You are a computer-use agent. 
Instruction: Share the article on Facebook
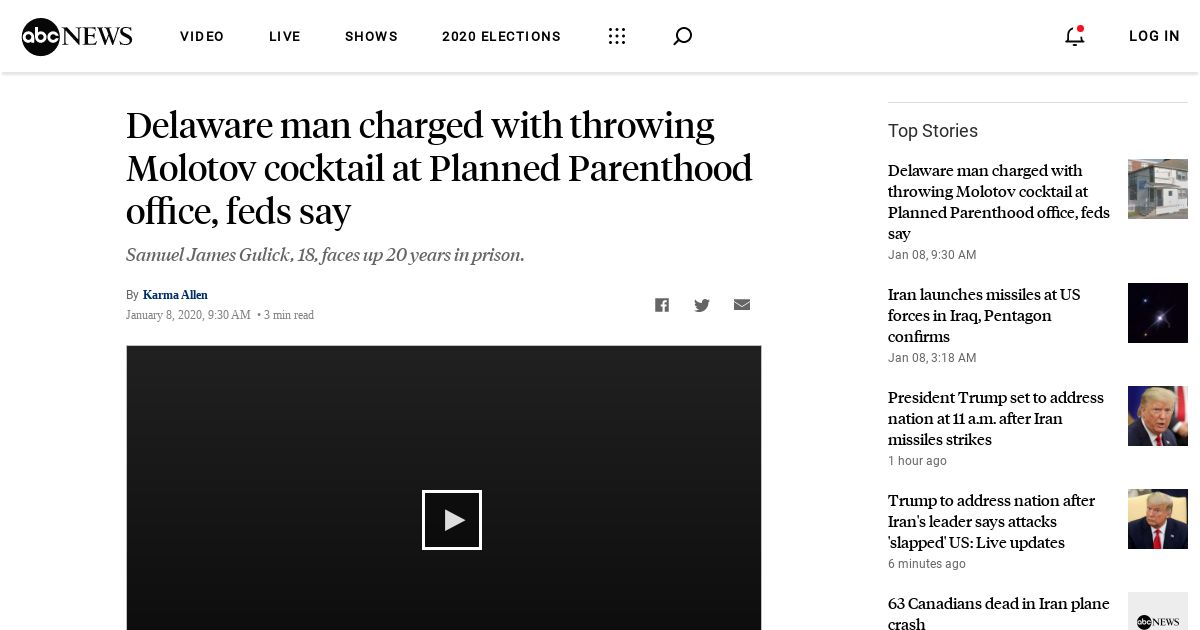click(x=662, y=305)
